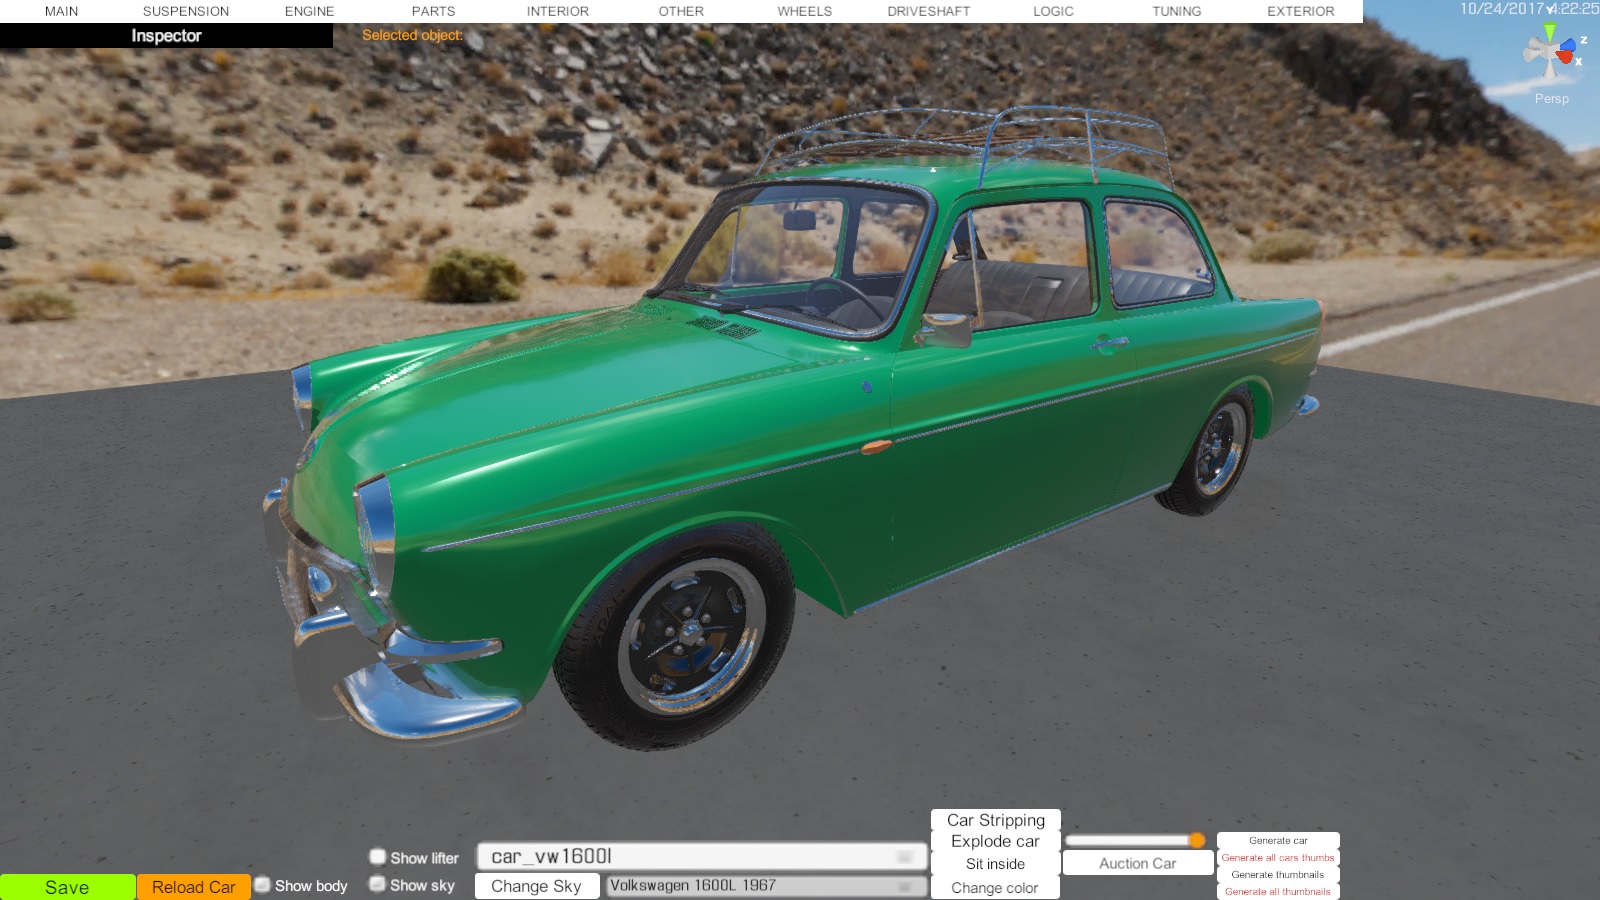Select the WHEELS tab
This screenshot has width=1600, height=900.
(x=804, y=11)
